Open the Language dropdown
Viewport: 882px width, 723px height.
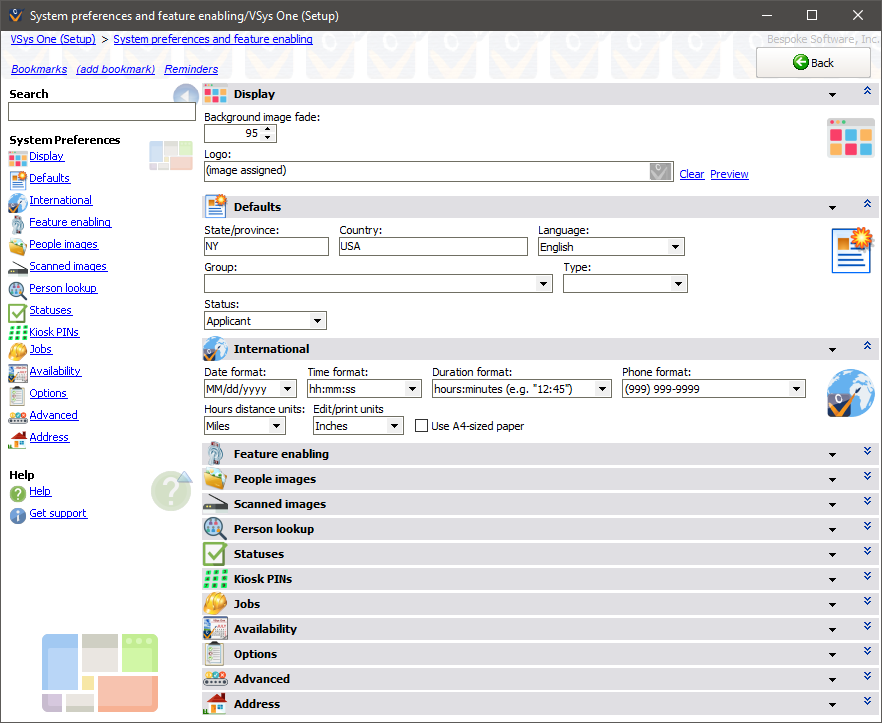675,247
